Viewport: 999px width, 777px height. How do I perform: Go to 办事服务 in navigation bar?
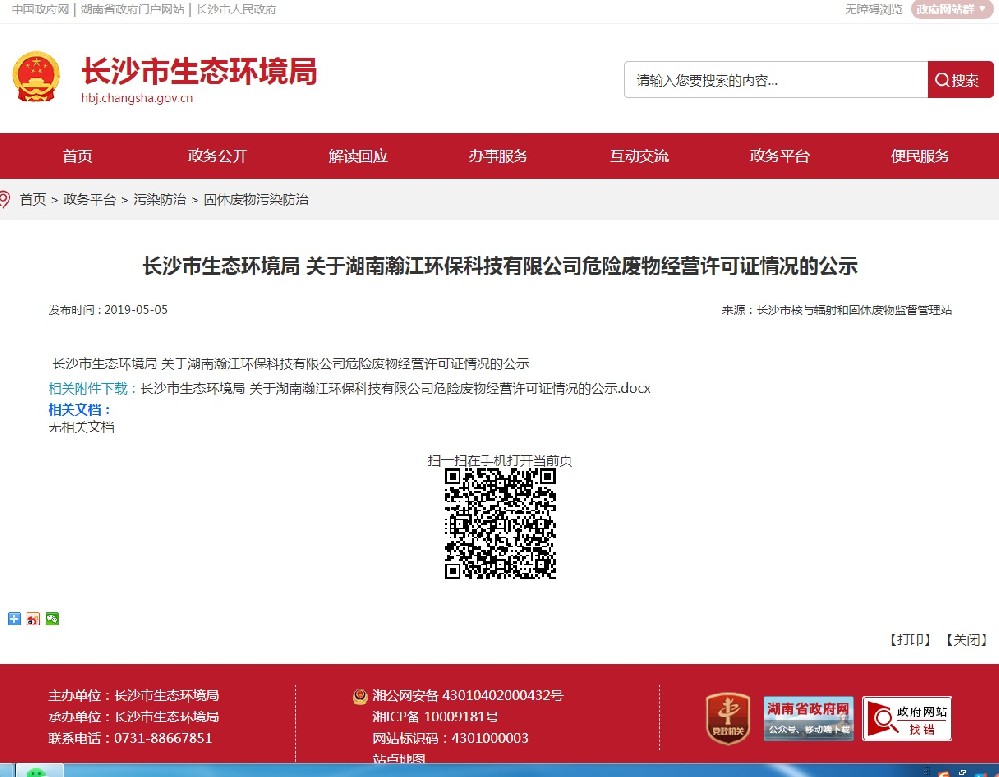[x=497, y=156]
